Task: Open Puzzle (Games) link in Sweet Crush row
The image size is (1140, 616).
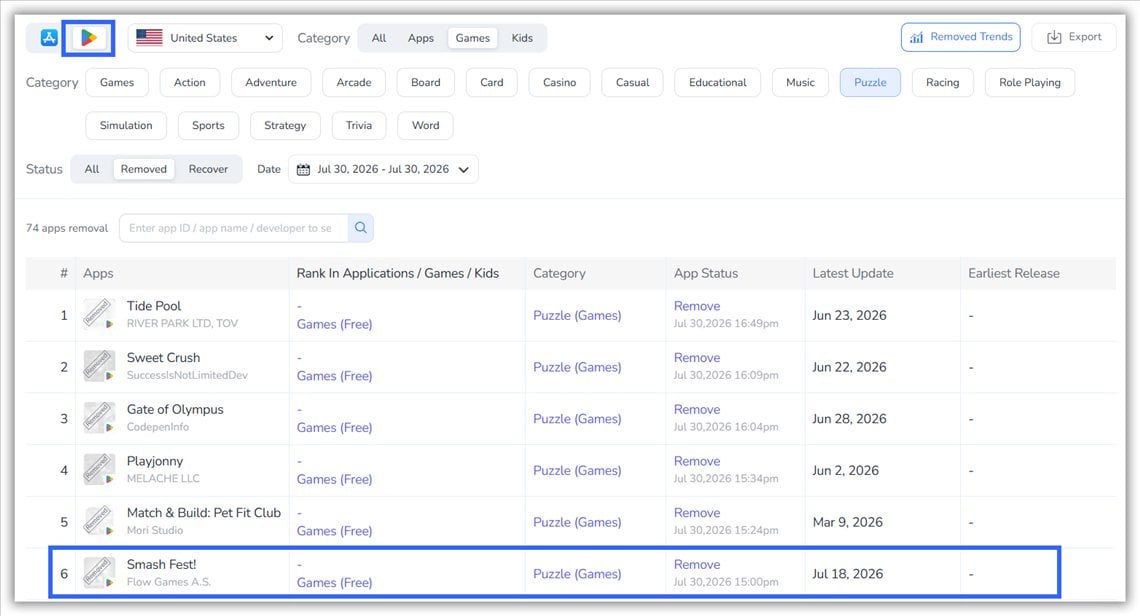Action: coord(577,367)
